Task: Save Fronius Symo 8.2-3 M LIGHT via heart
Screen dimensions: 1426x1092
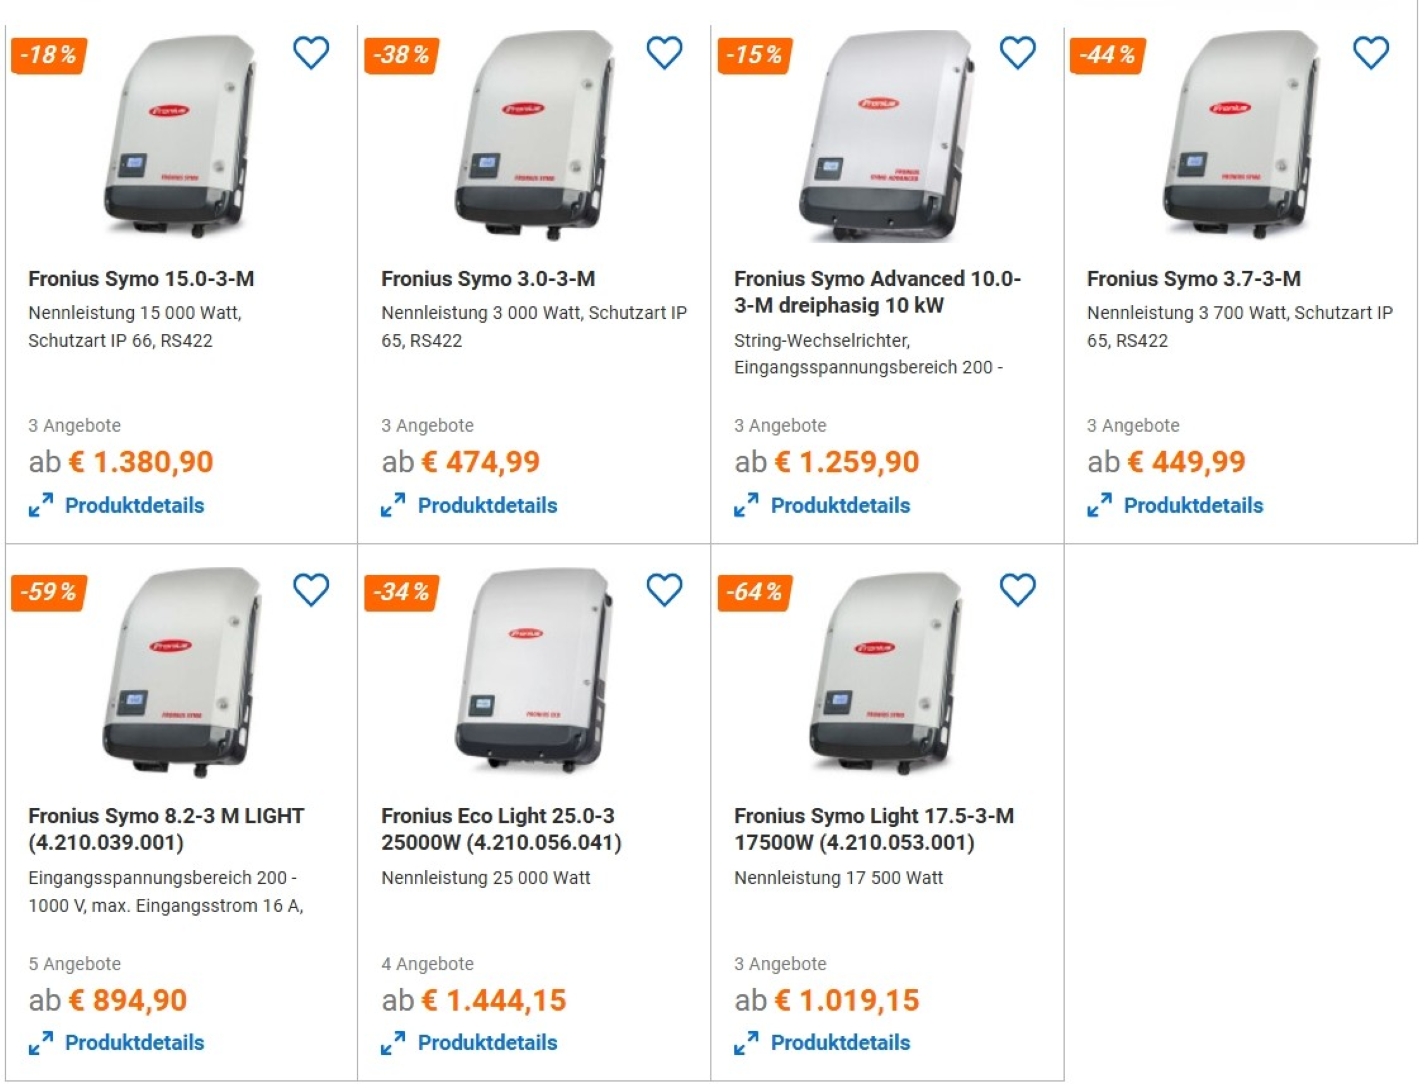Action: point(311,590)
